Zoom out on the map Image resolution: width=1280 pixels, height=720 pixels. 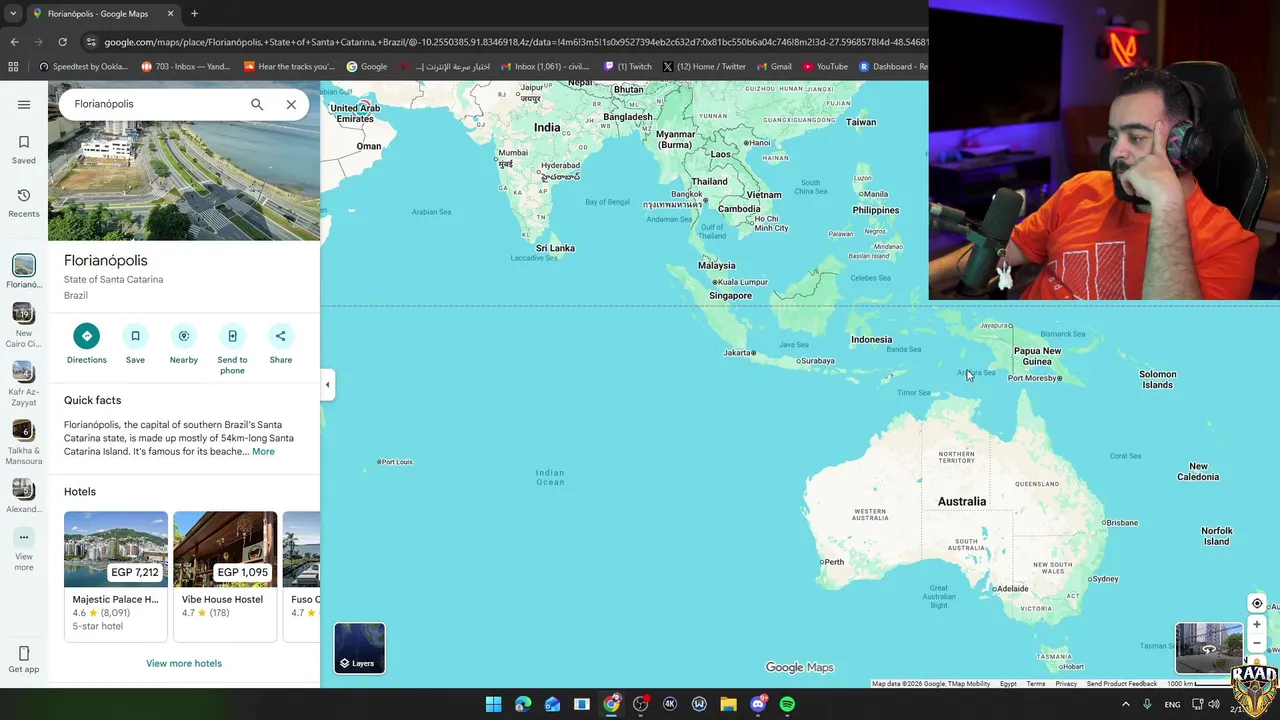point(1257,643)
